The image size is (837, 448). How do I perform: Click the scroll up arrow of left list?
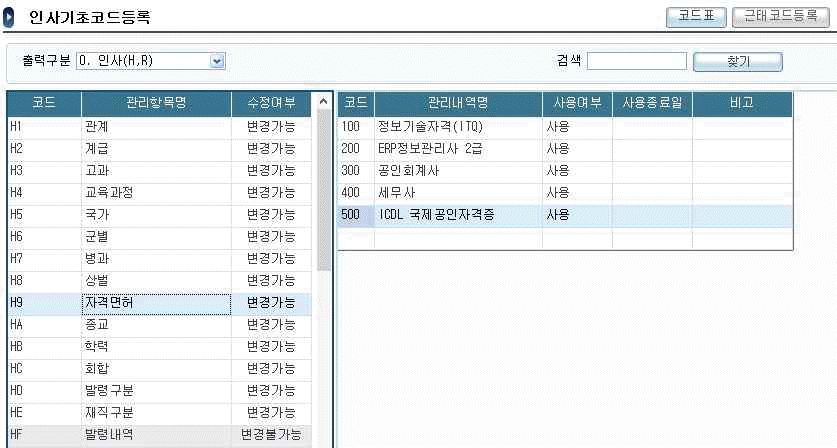click(x=322, y=101)
